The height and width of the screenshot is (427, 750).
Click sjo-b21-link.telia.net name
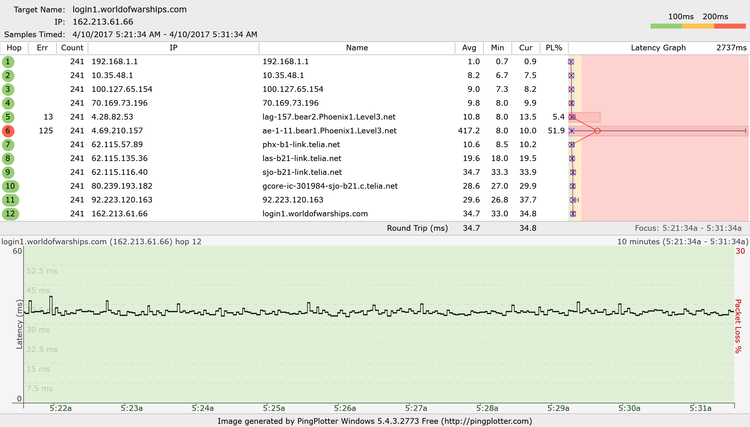302,172
